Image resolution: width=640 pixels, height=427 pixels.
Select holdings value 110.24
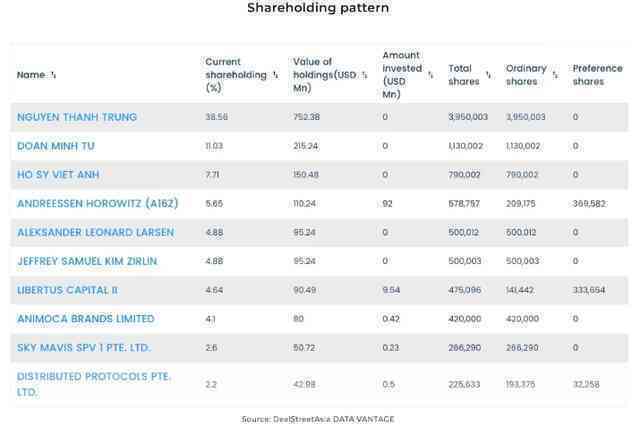pos(304,204)
